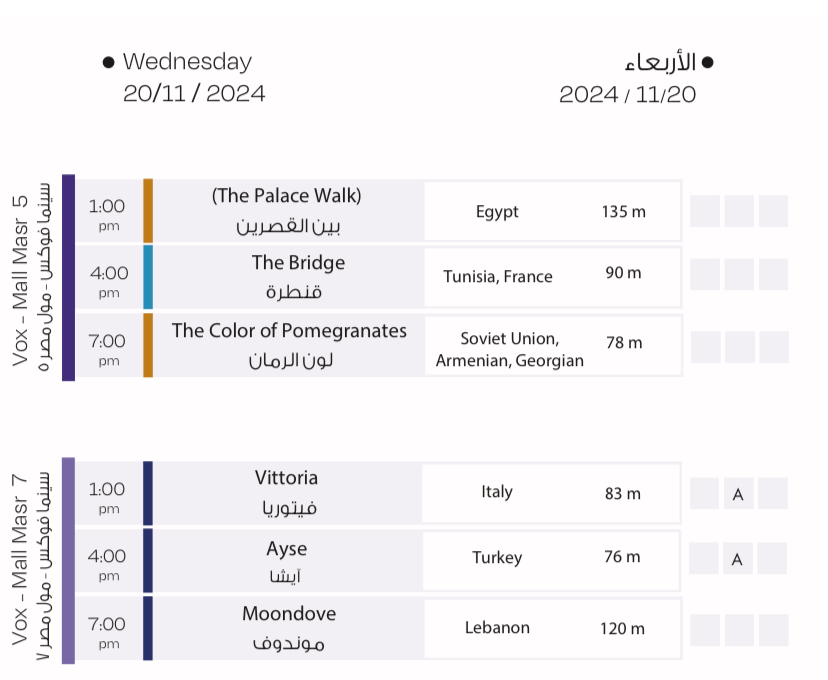
Task: Open The Color of Pomegranates film
Action: 289,331
